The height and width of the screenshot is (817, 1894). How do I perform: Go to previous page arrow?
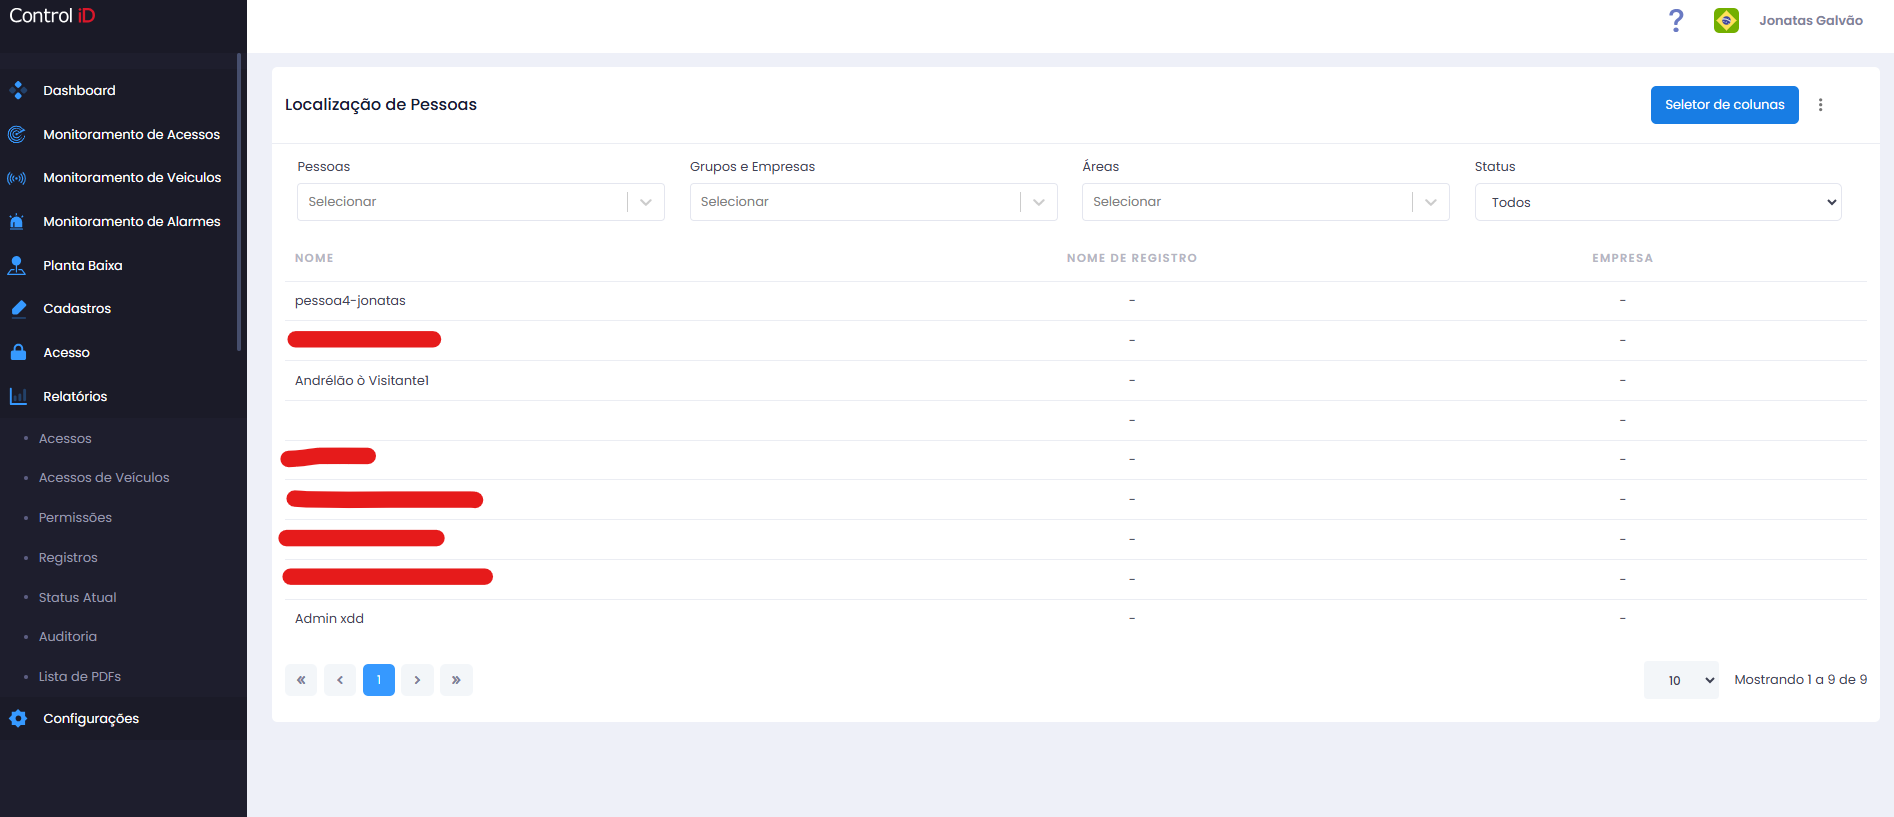340,680
